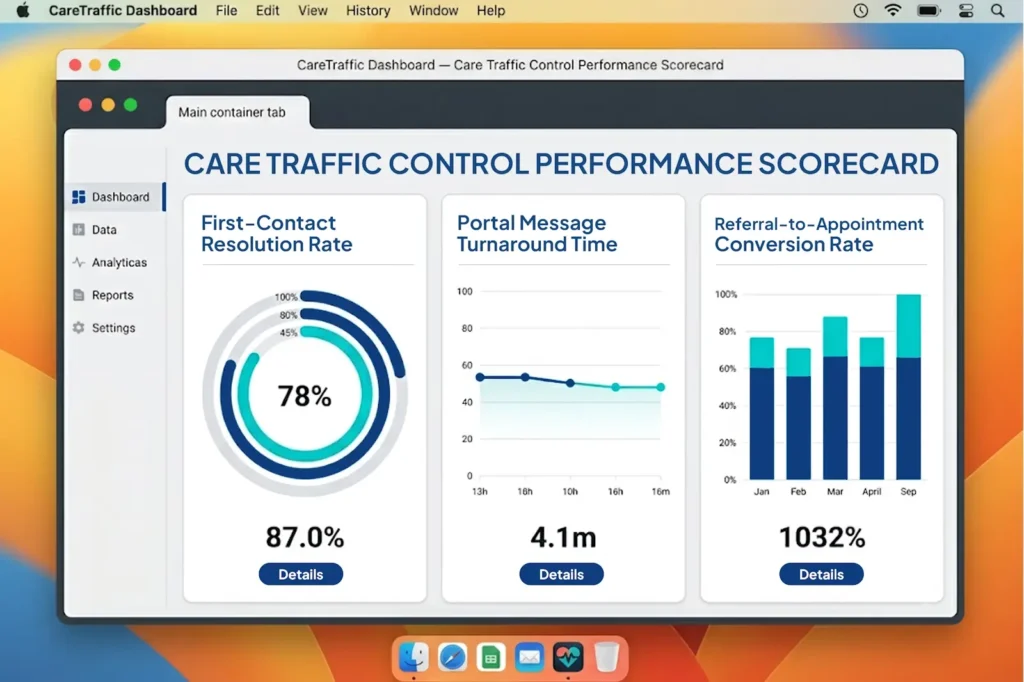Select Reports label in the sidebar
This screenshot has width=1024, height=682.
[112, 295]
